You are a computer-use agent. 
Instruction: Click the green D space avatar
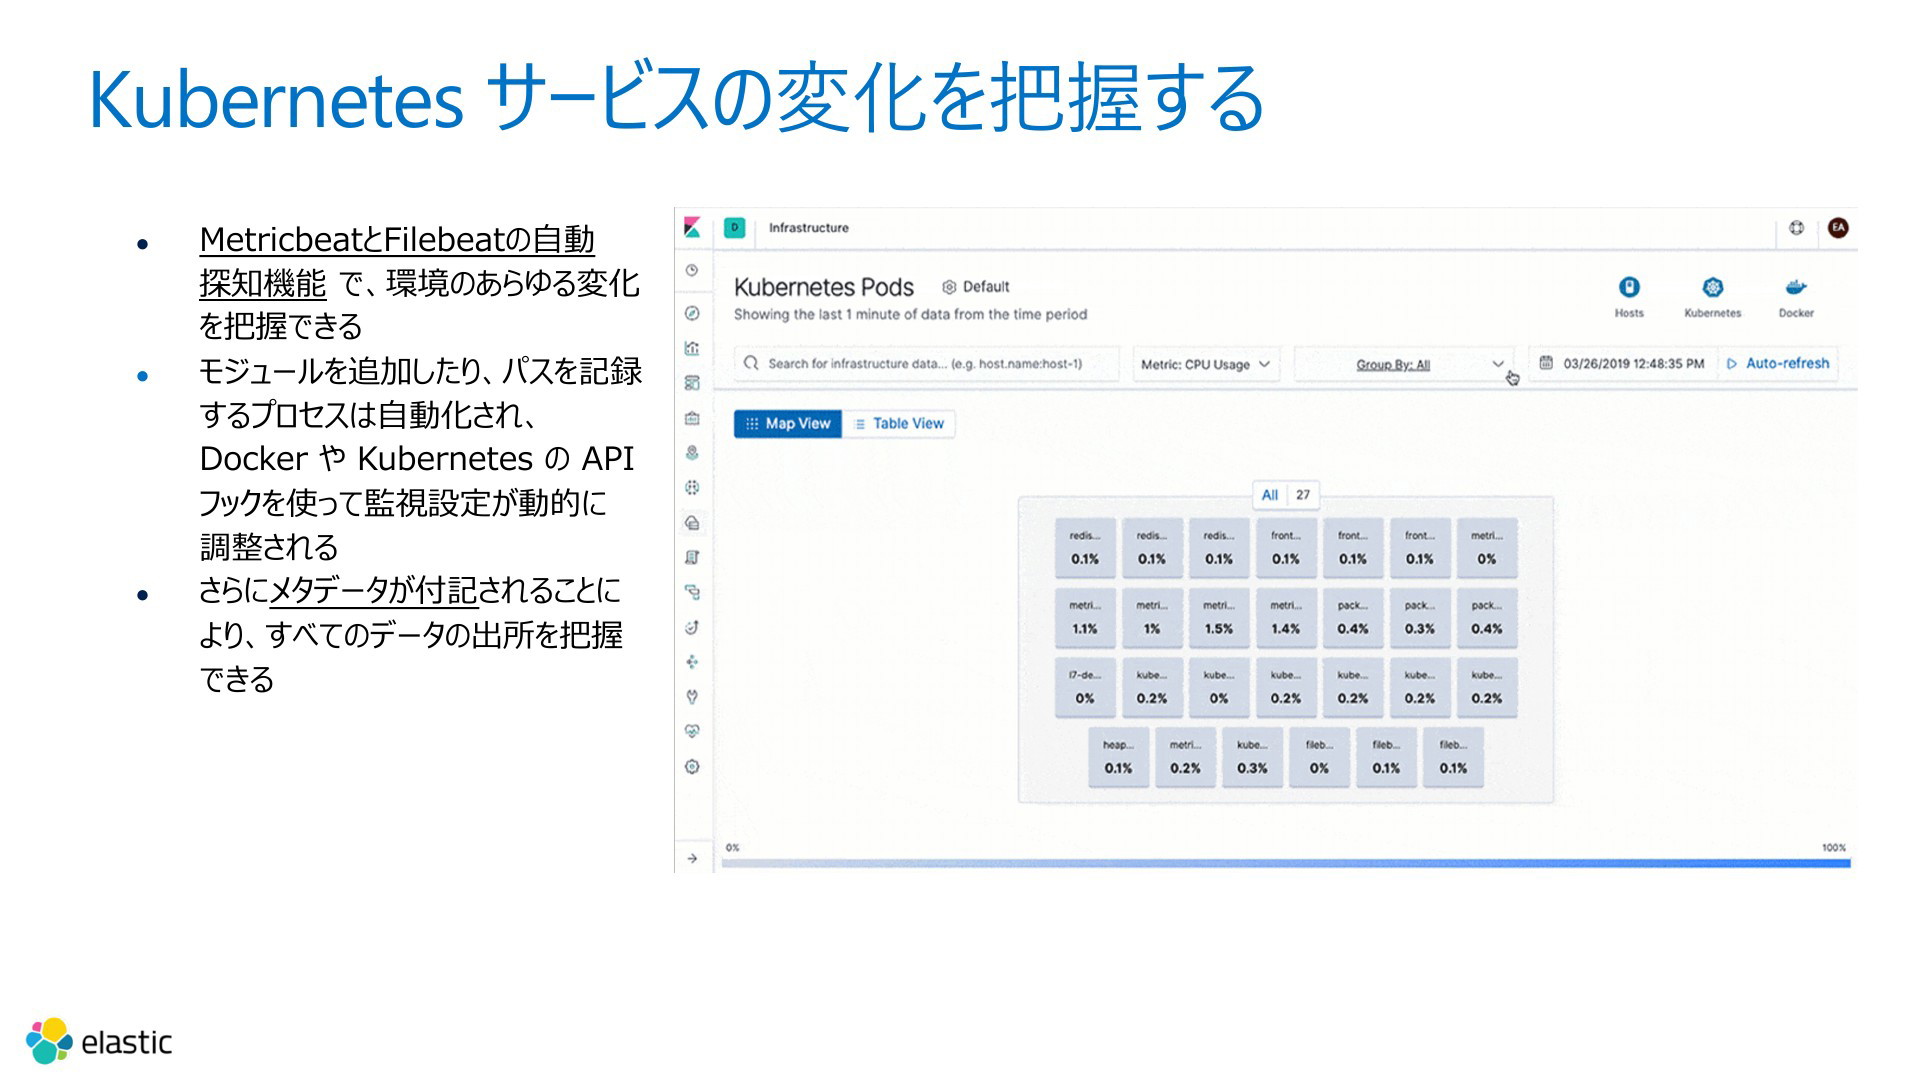click(735, 228)
